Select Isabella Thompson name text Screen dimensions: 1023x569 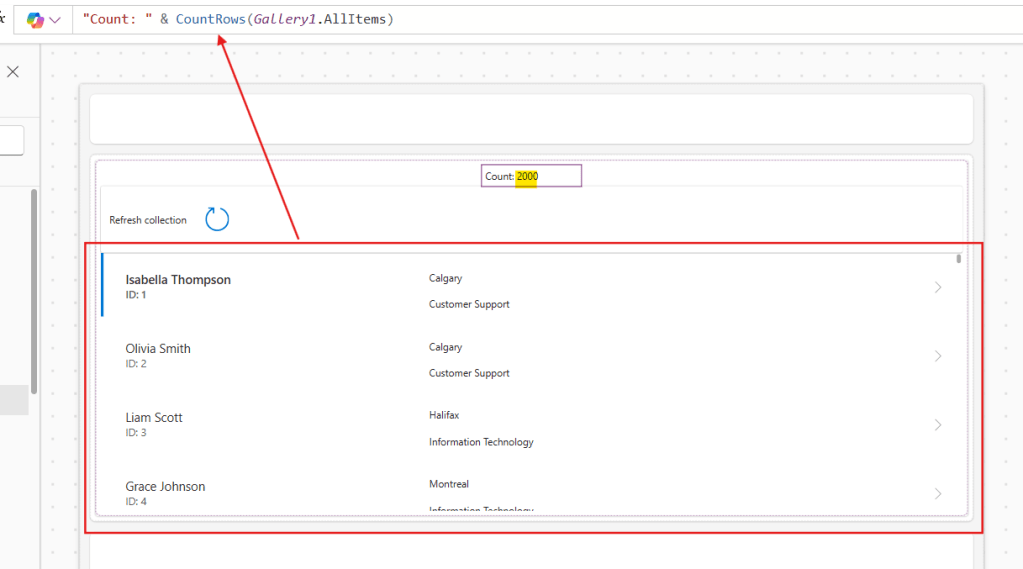(x=178, y=279)
